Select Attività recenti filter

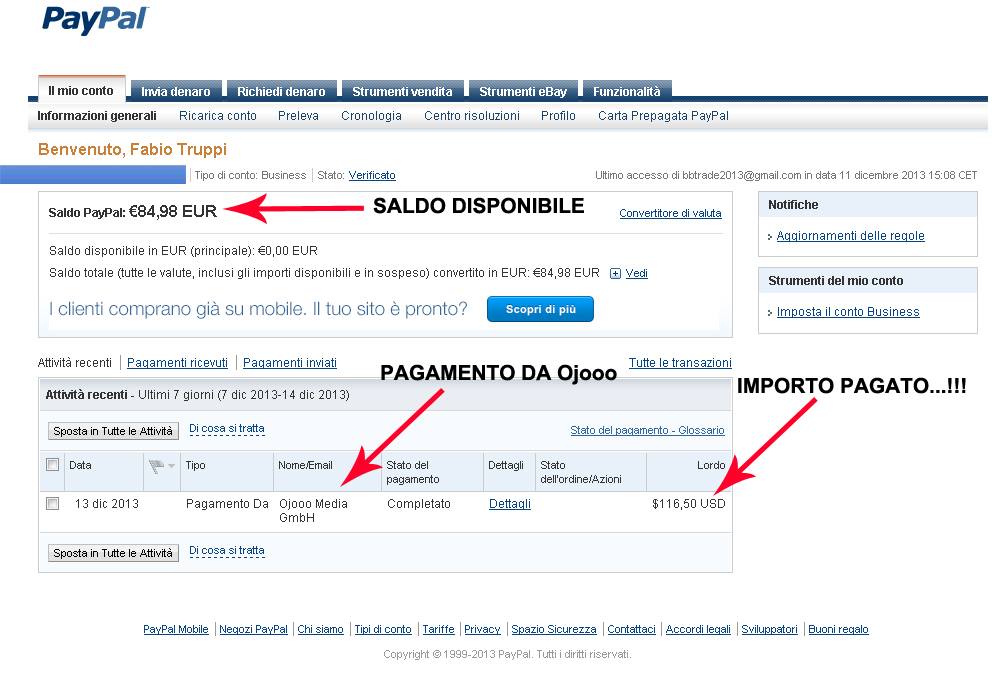[75, 363]
